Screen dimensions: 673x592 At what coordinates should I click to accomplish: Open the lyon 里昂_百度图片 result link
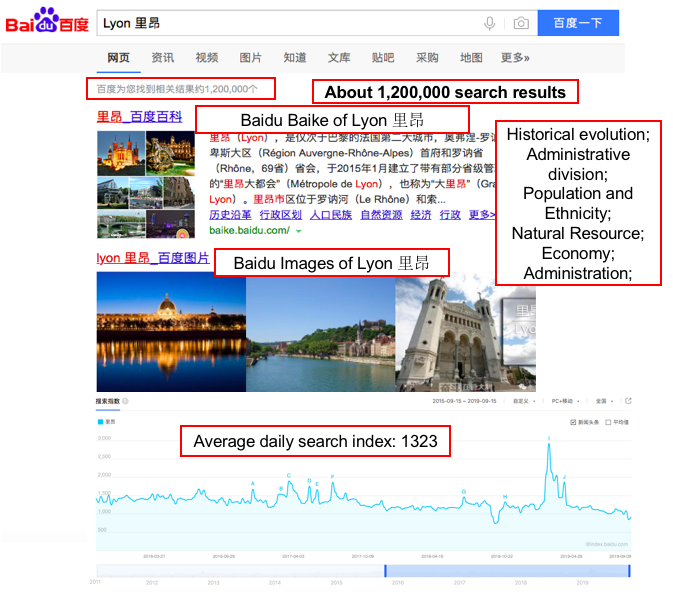click(x=153, y=258)
